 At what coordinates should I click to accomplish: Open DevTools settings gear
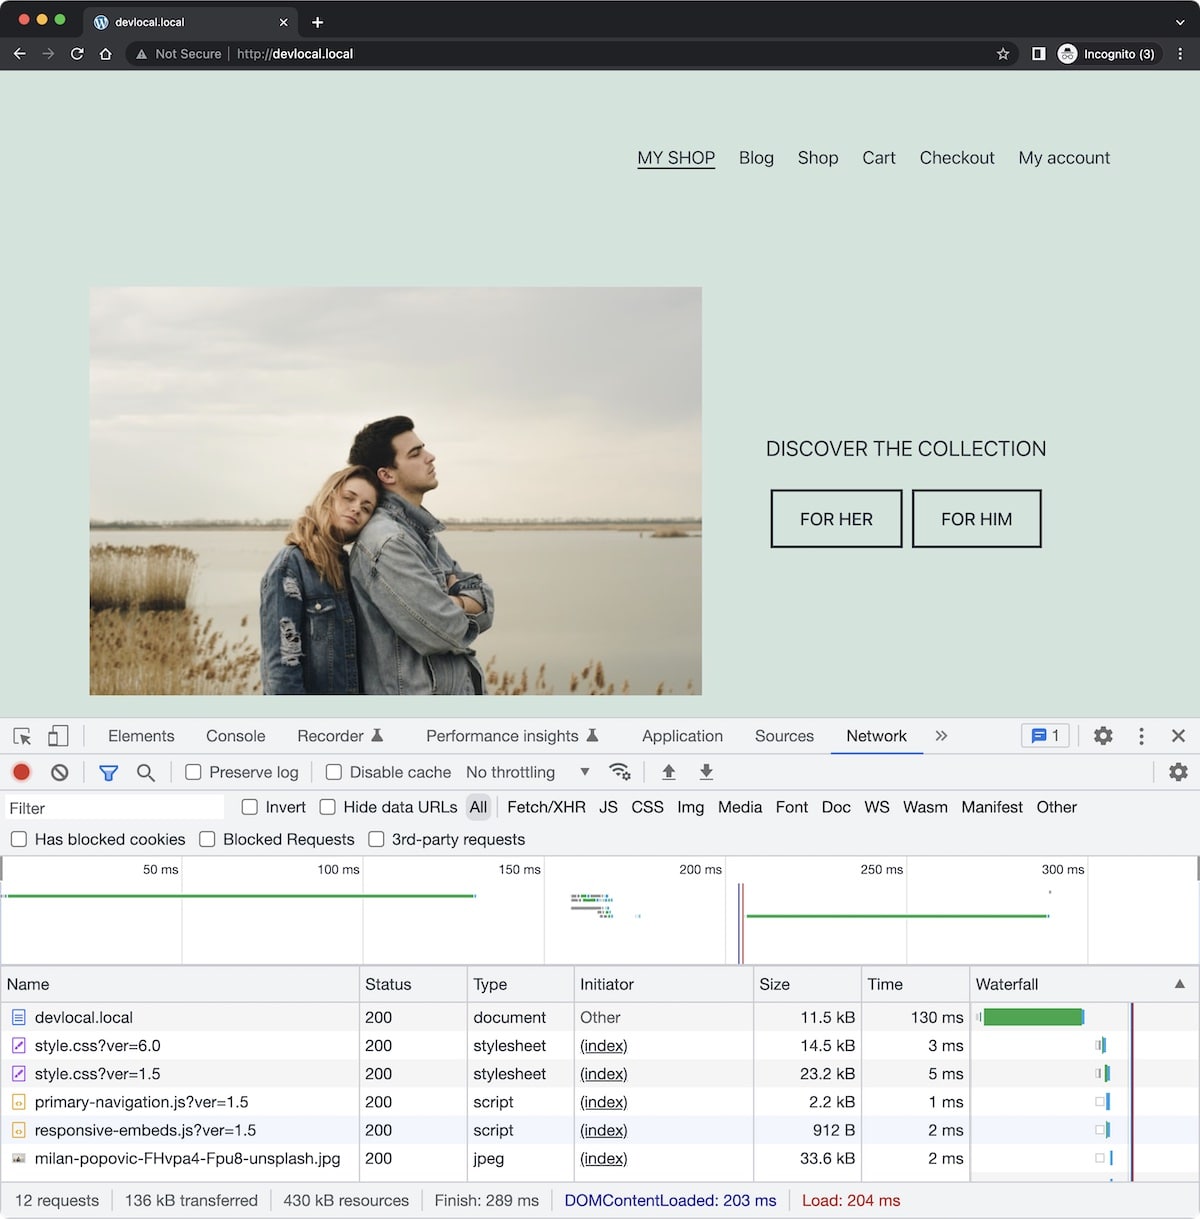point(1103,736)
